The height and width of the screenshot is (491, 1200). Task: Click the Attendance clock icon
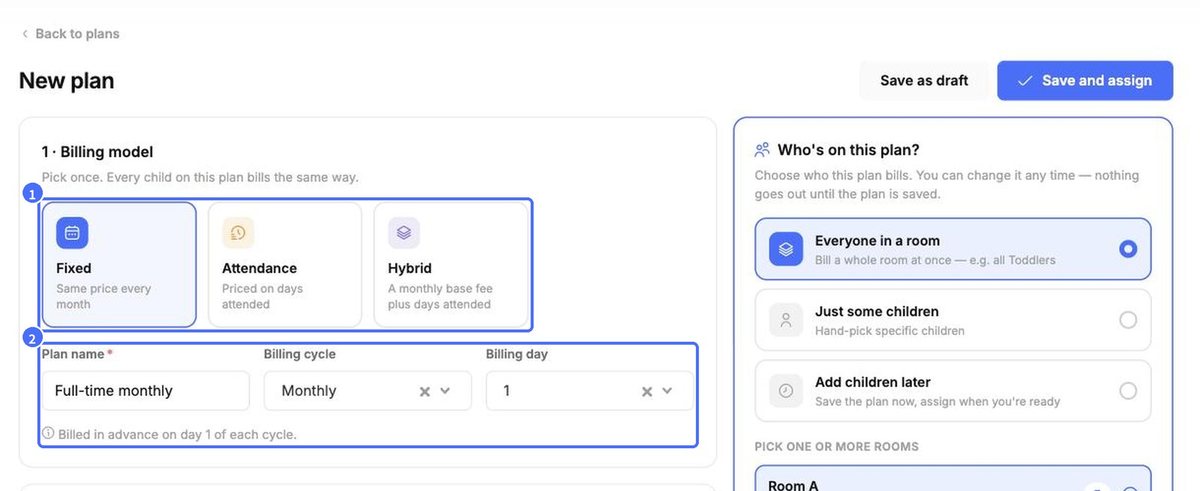click(238, 233)
